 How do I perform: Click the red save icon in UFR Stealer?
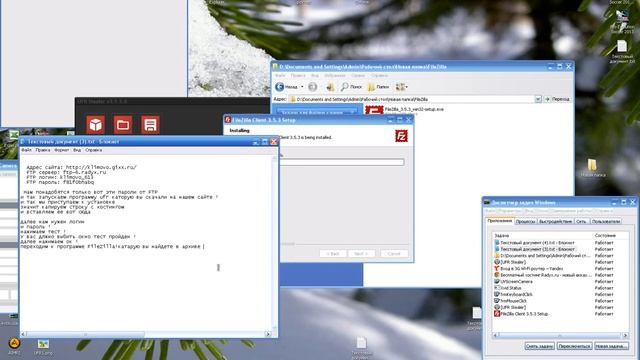tap(150, 124)
